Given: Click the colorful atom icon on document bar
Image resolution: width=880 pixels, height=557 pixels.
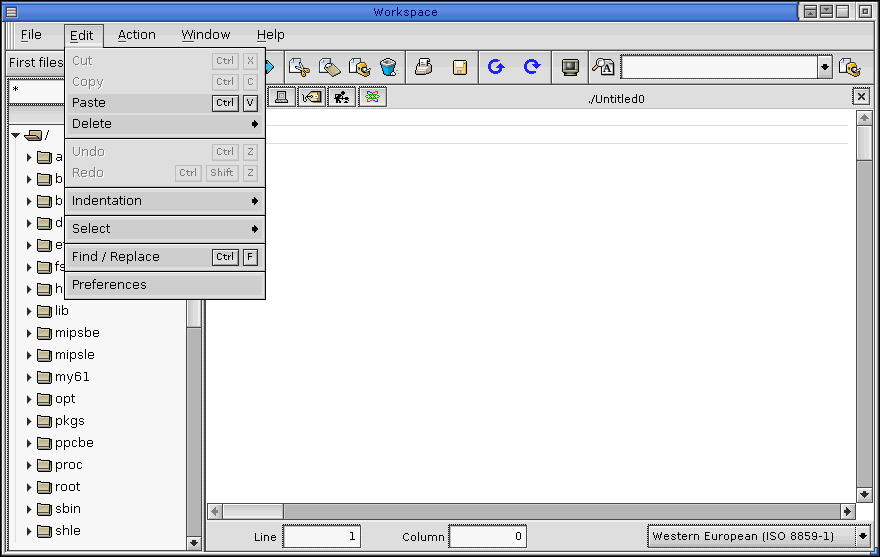Looking at the screenshot, I should (373, 97).
